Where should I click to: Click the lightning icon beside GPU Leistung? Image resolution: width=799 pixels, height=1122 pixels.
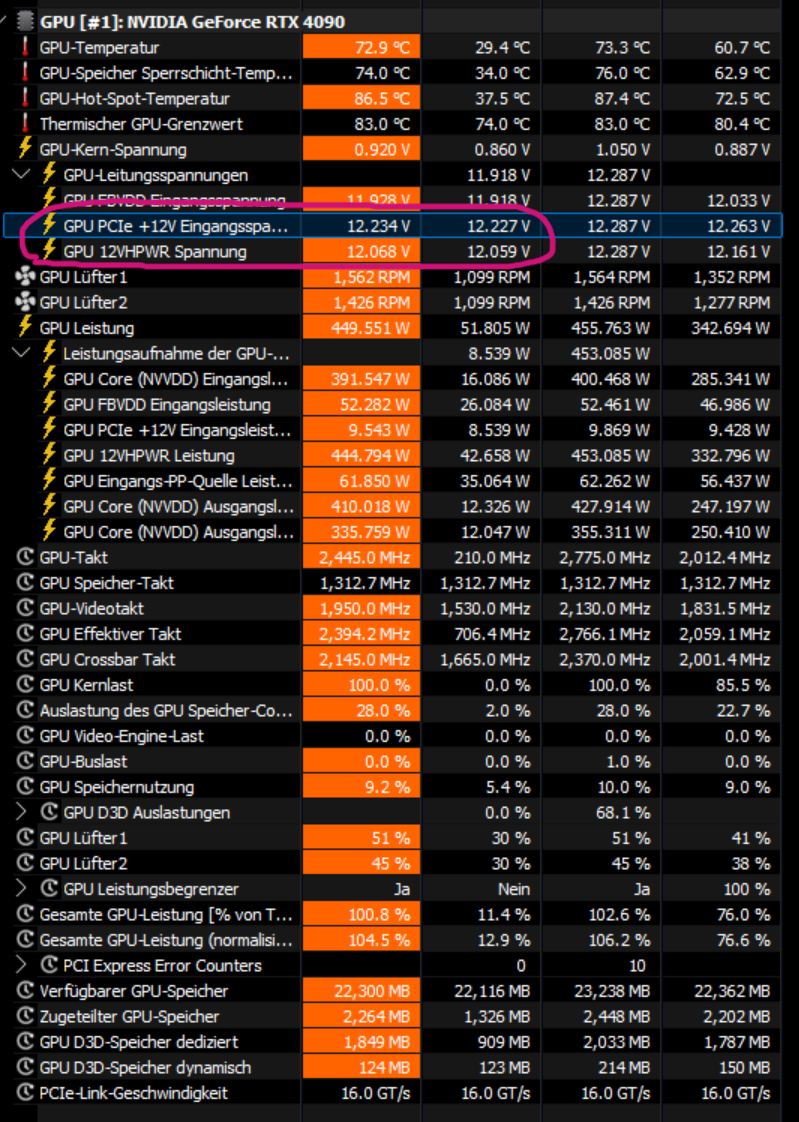pyautogui.click(x=25, y=326)
